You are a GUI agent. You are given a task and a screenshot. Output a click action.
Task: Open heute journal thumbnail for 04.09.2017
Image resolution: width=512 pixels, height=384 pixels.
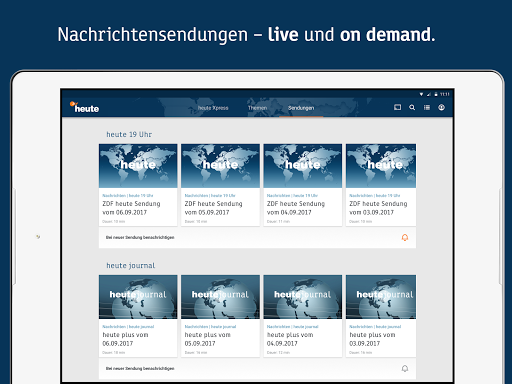[x=303, y=297]
